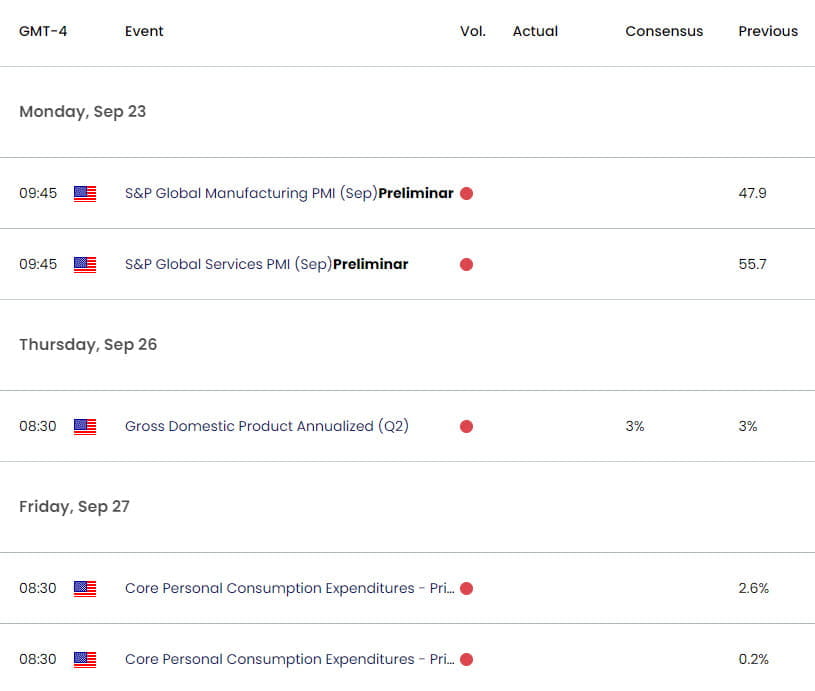
Task: Click 08:30 time in the 0.2% Core PCE row
Action: tap(37, 659)
